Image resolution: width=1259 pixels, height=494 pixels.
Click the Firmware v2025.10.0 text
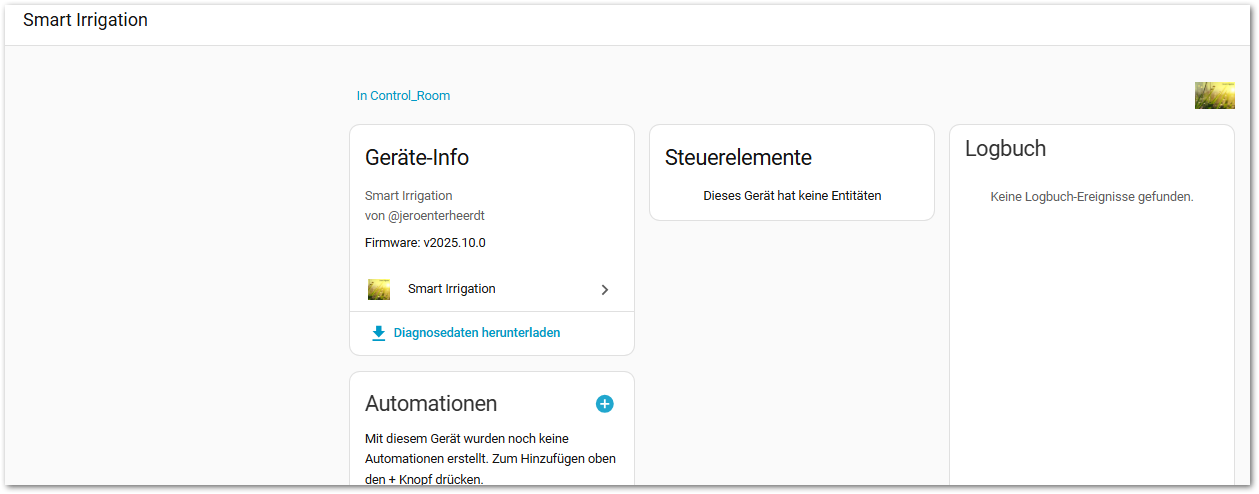click(425, 243)
